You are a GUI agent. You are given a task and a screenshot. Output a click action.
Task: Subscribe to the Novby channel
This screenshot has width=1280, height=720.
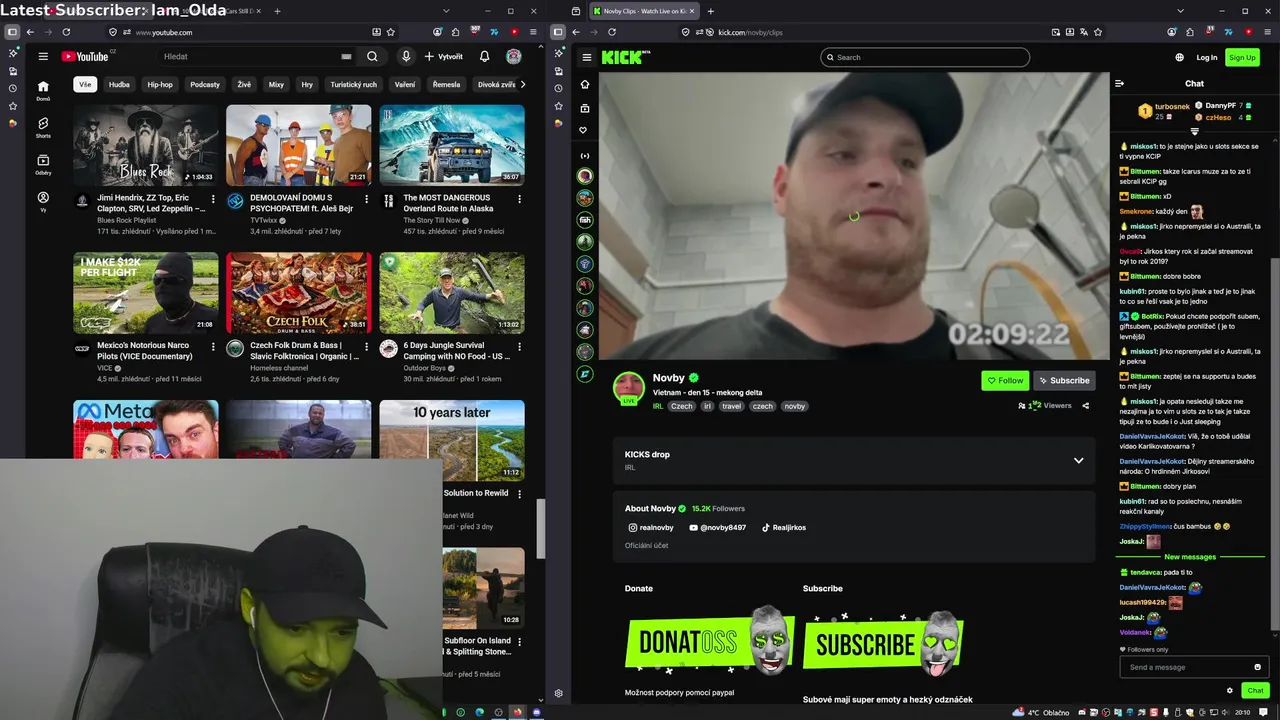1064,380
